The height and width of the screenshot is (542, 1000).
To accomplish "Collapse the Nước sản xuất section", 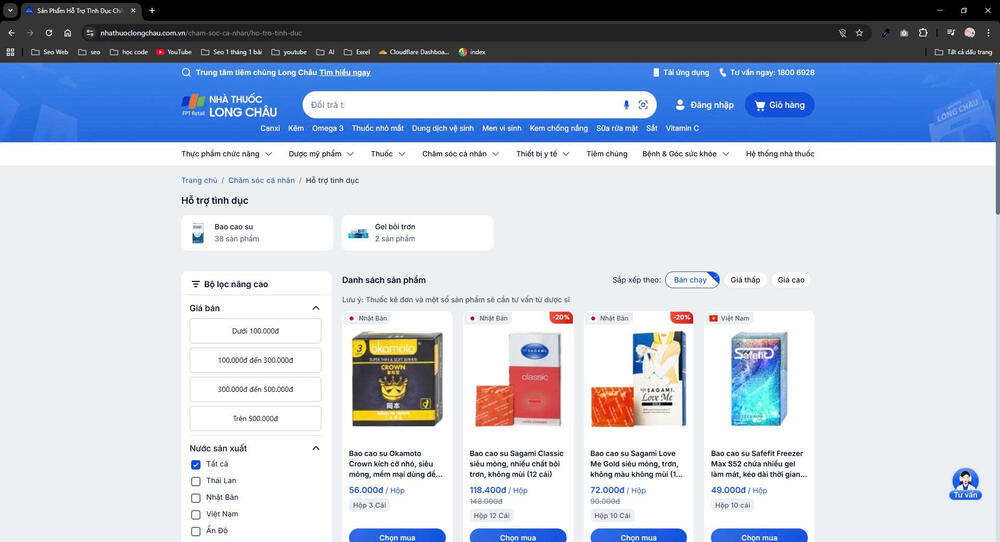I will pos(316,448).
